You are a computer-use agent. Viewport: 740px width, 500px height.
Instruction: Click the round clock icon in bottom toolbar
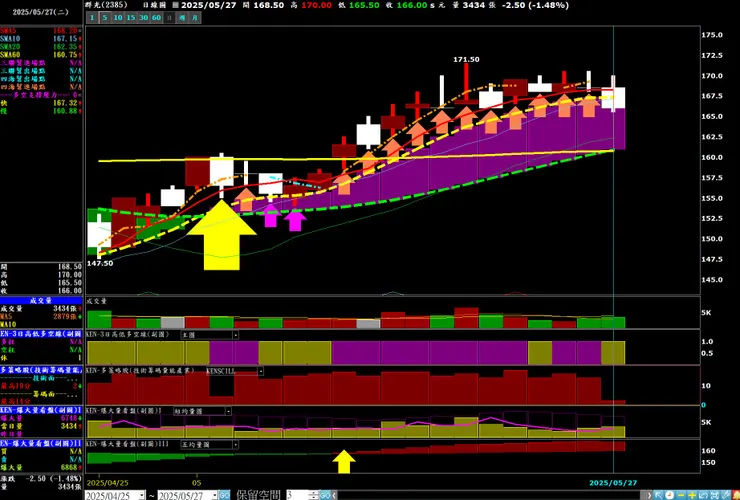(x=670, y=495)
